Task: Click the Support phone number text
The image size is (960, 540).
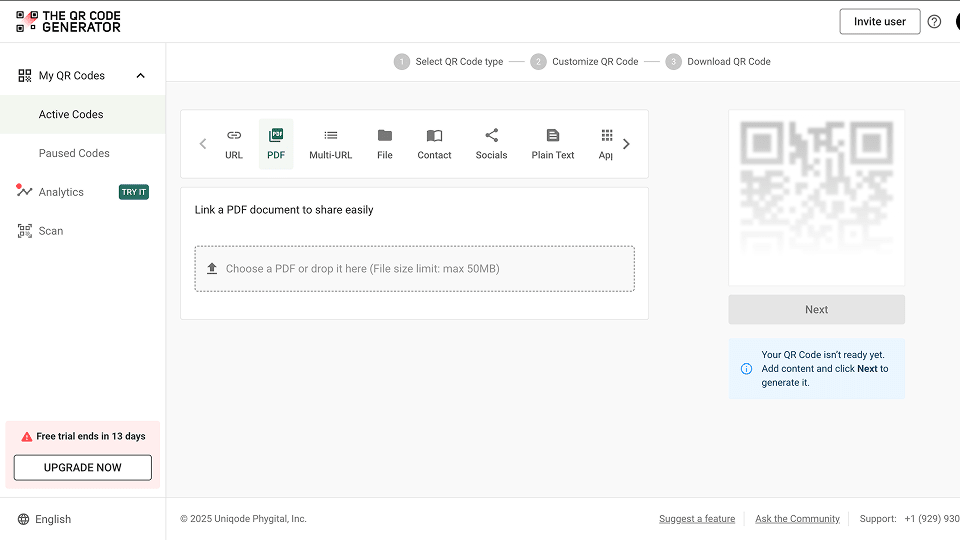Action: (x=932, y=519)
